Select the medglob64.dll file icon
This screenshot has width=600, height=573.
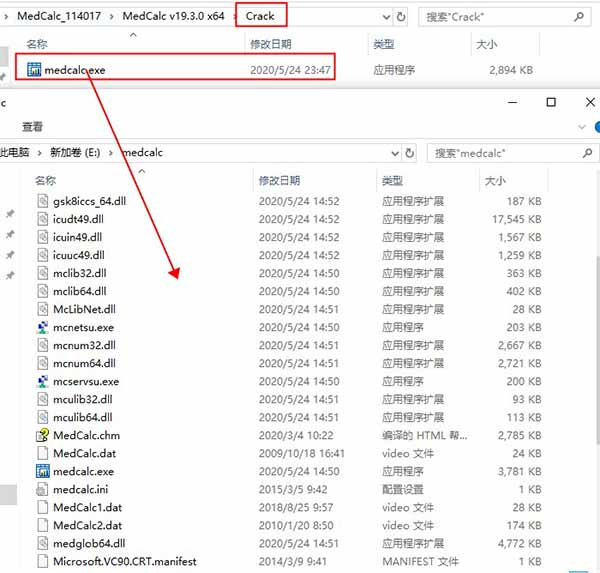(x=42, y=543)
